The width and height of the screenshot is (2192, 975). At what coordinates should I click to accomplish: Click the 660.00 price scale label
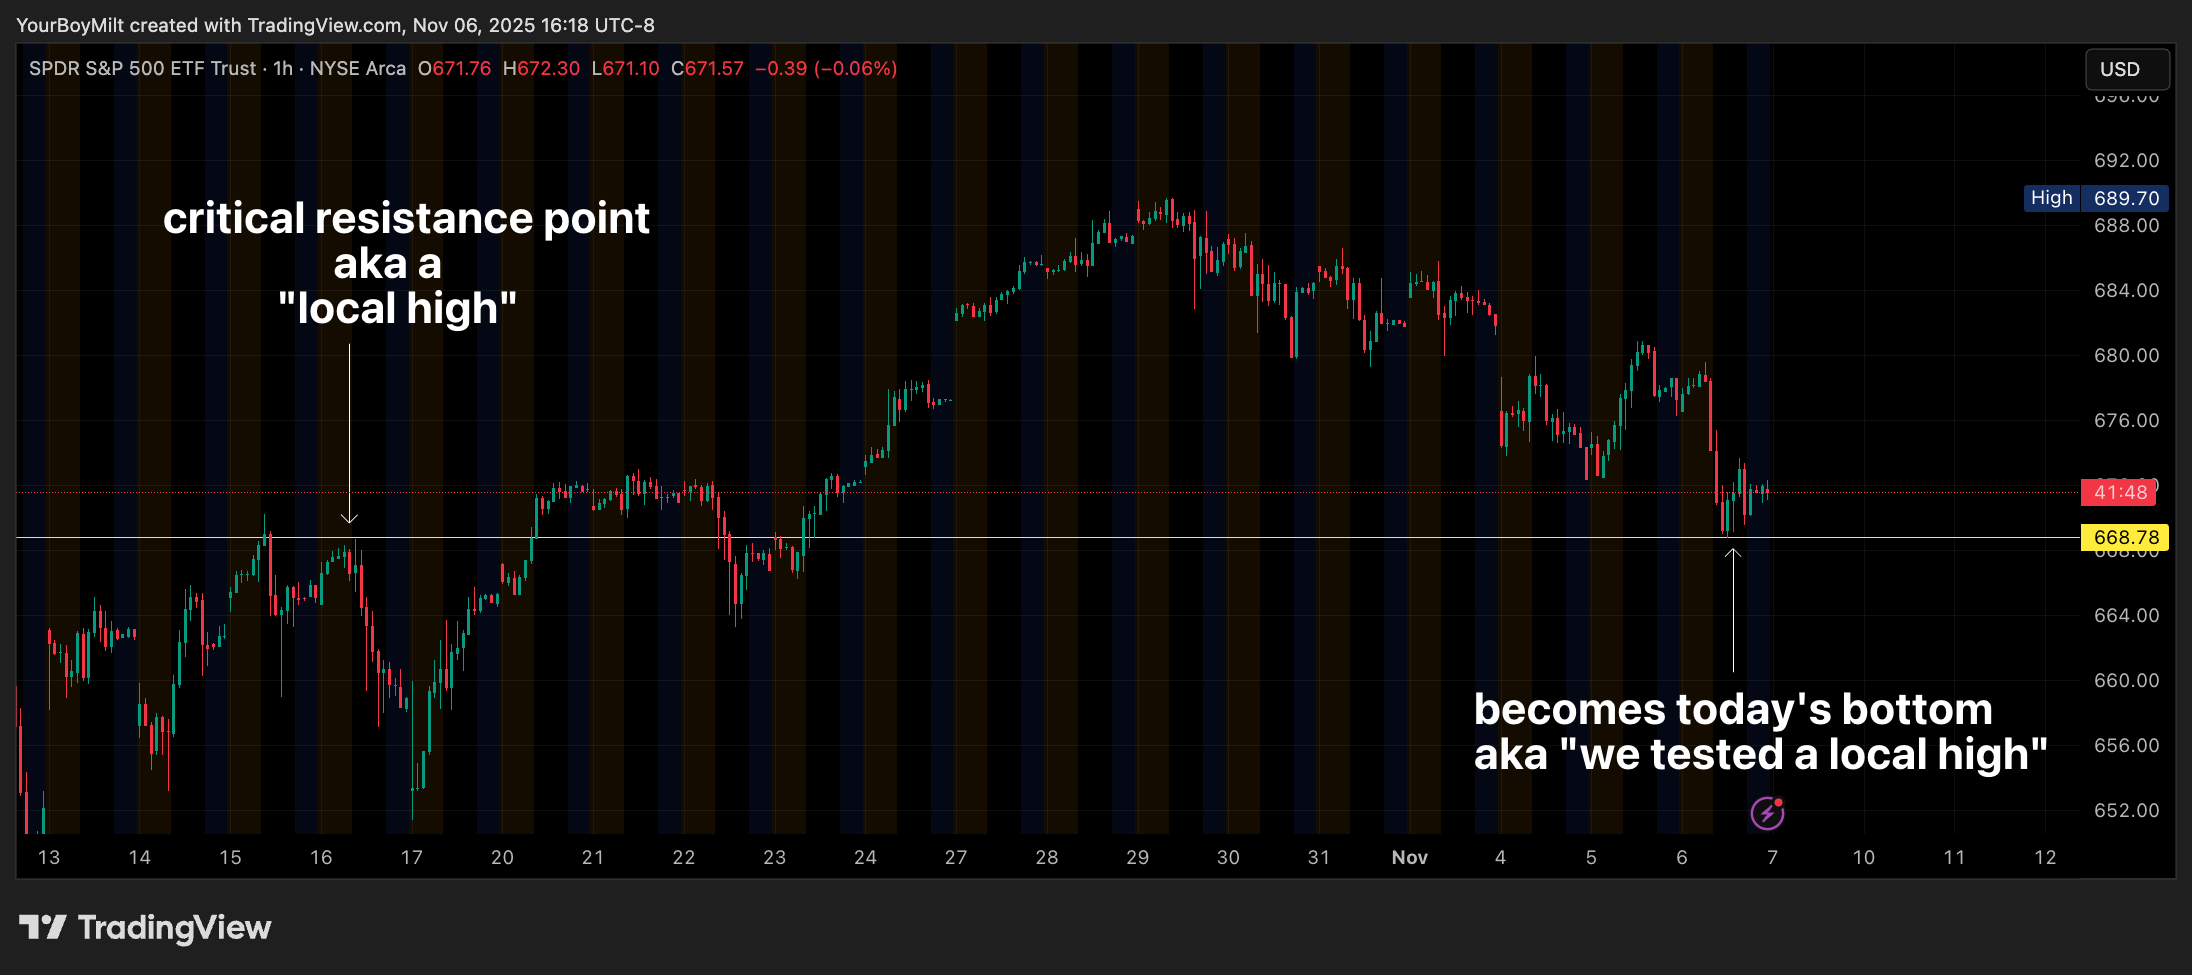[x=2127, y=680]
